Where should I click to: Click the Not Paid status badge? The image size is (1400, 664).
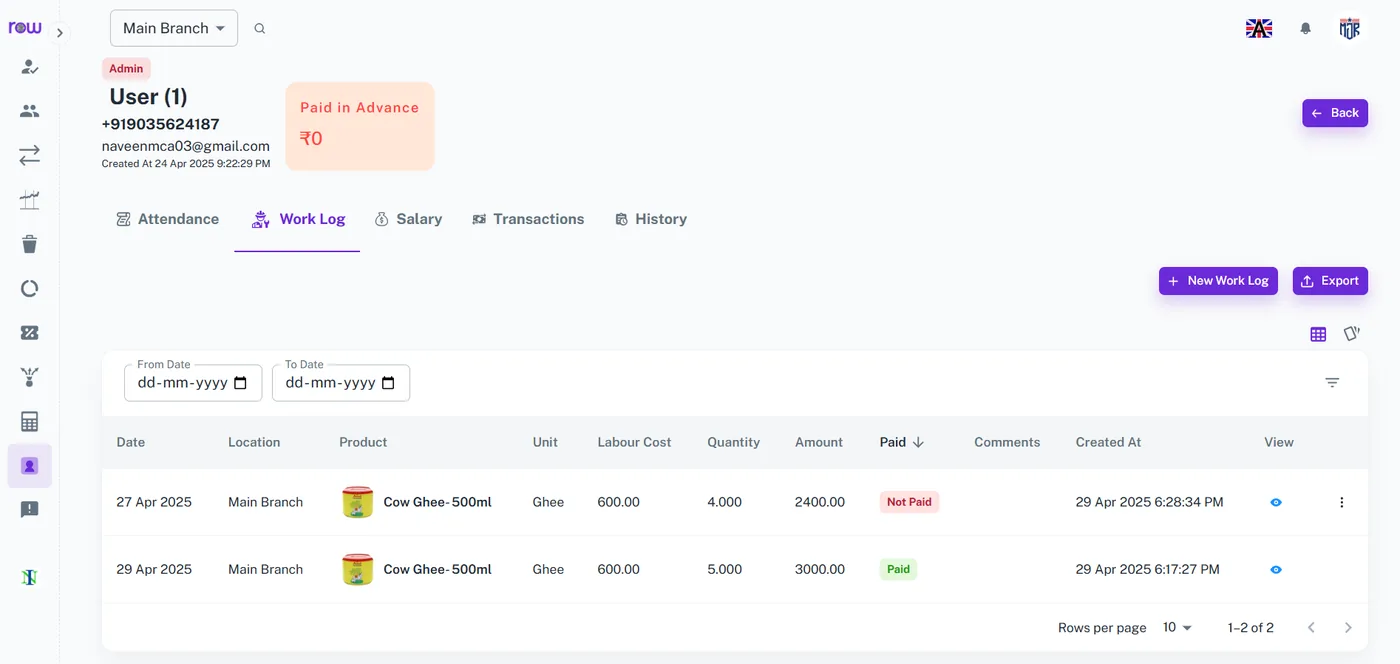(909, 502)
